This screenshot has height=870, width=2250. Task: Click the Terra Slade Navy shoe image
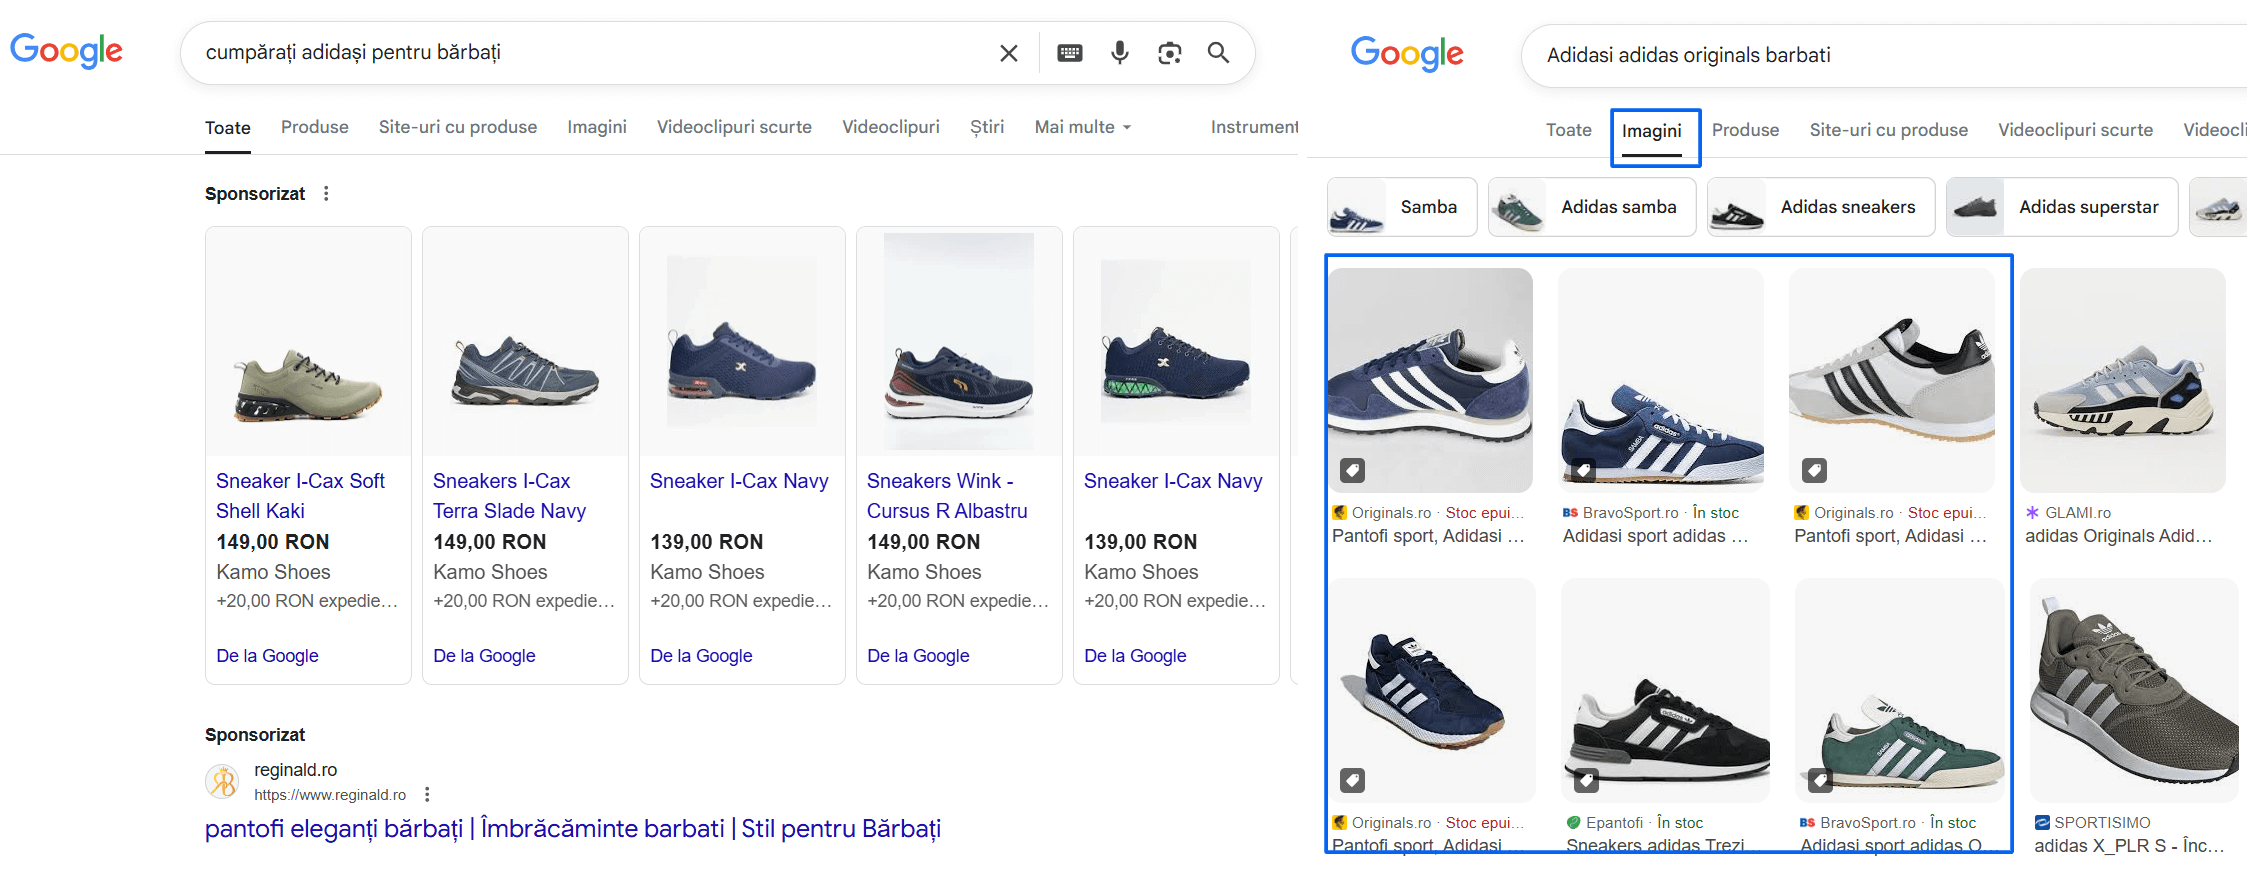pyautogui.click(x=525, y=341)
